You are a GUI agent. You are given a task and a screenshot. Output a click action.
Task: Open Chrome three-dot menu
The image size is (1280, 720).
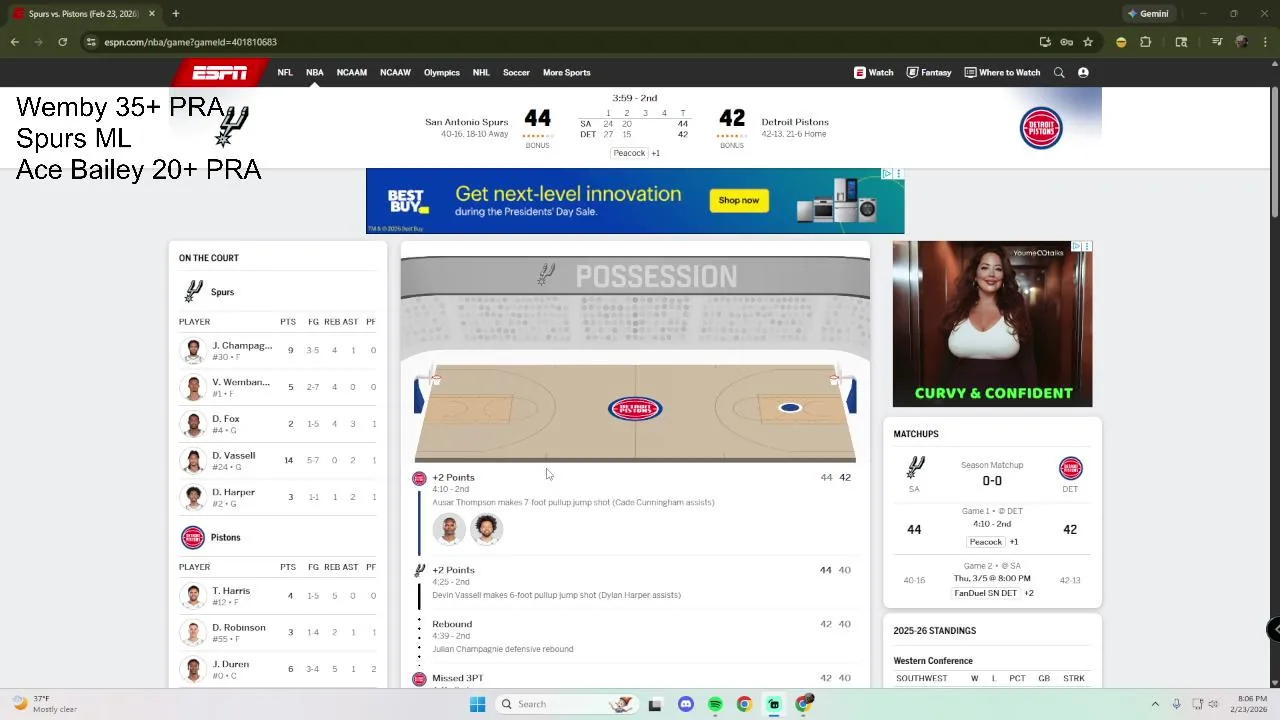coord(1265,42)
